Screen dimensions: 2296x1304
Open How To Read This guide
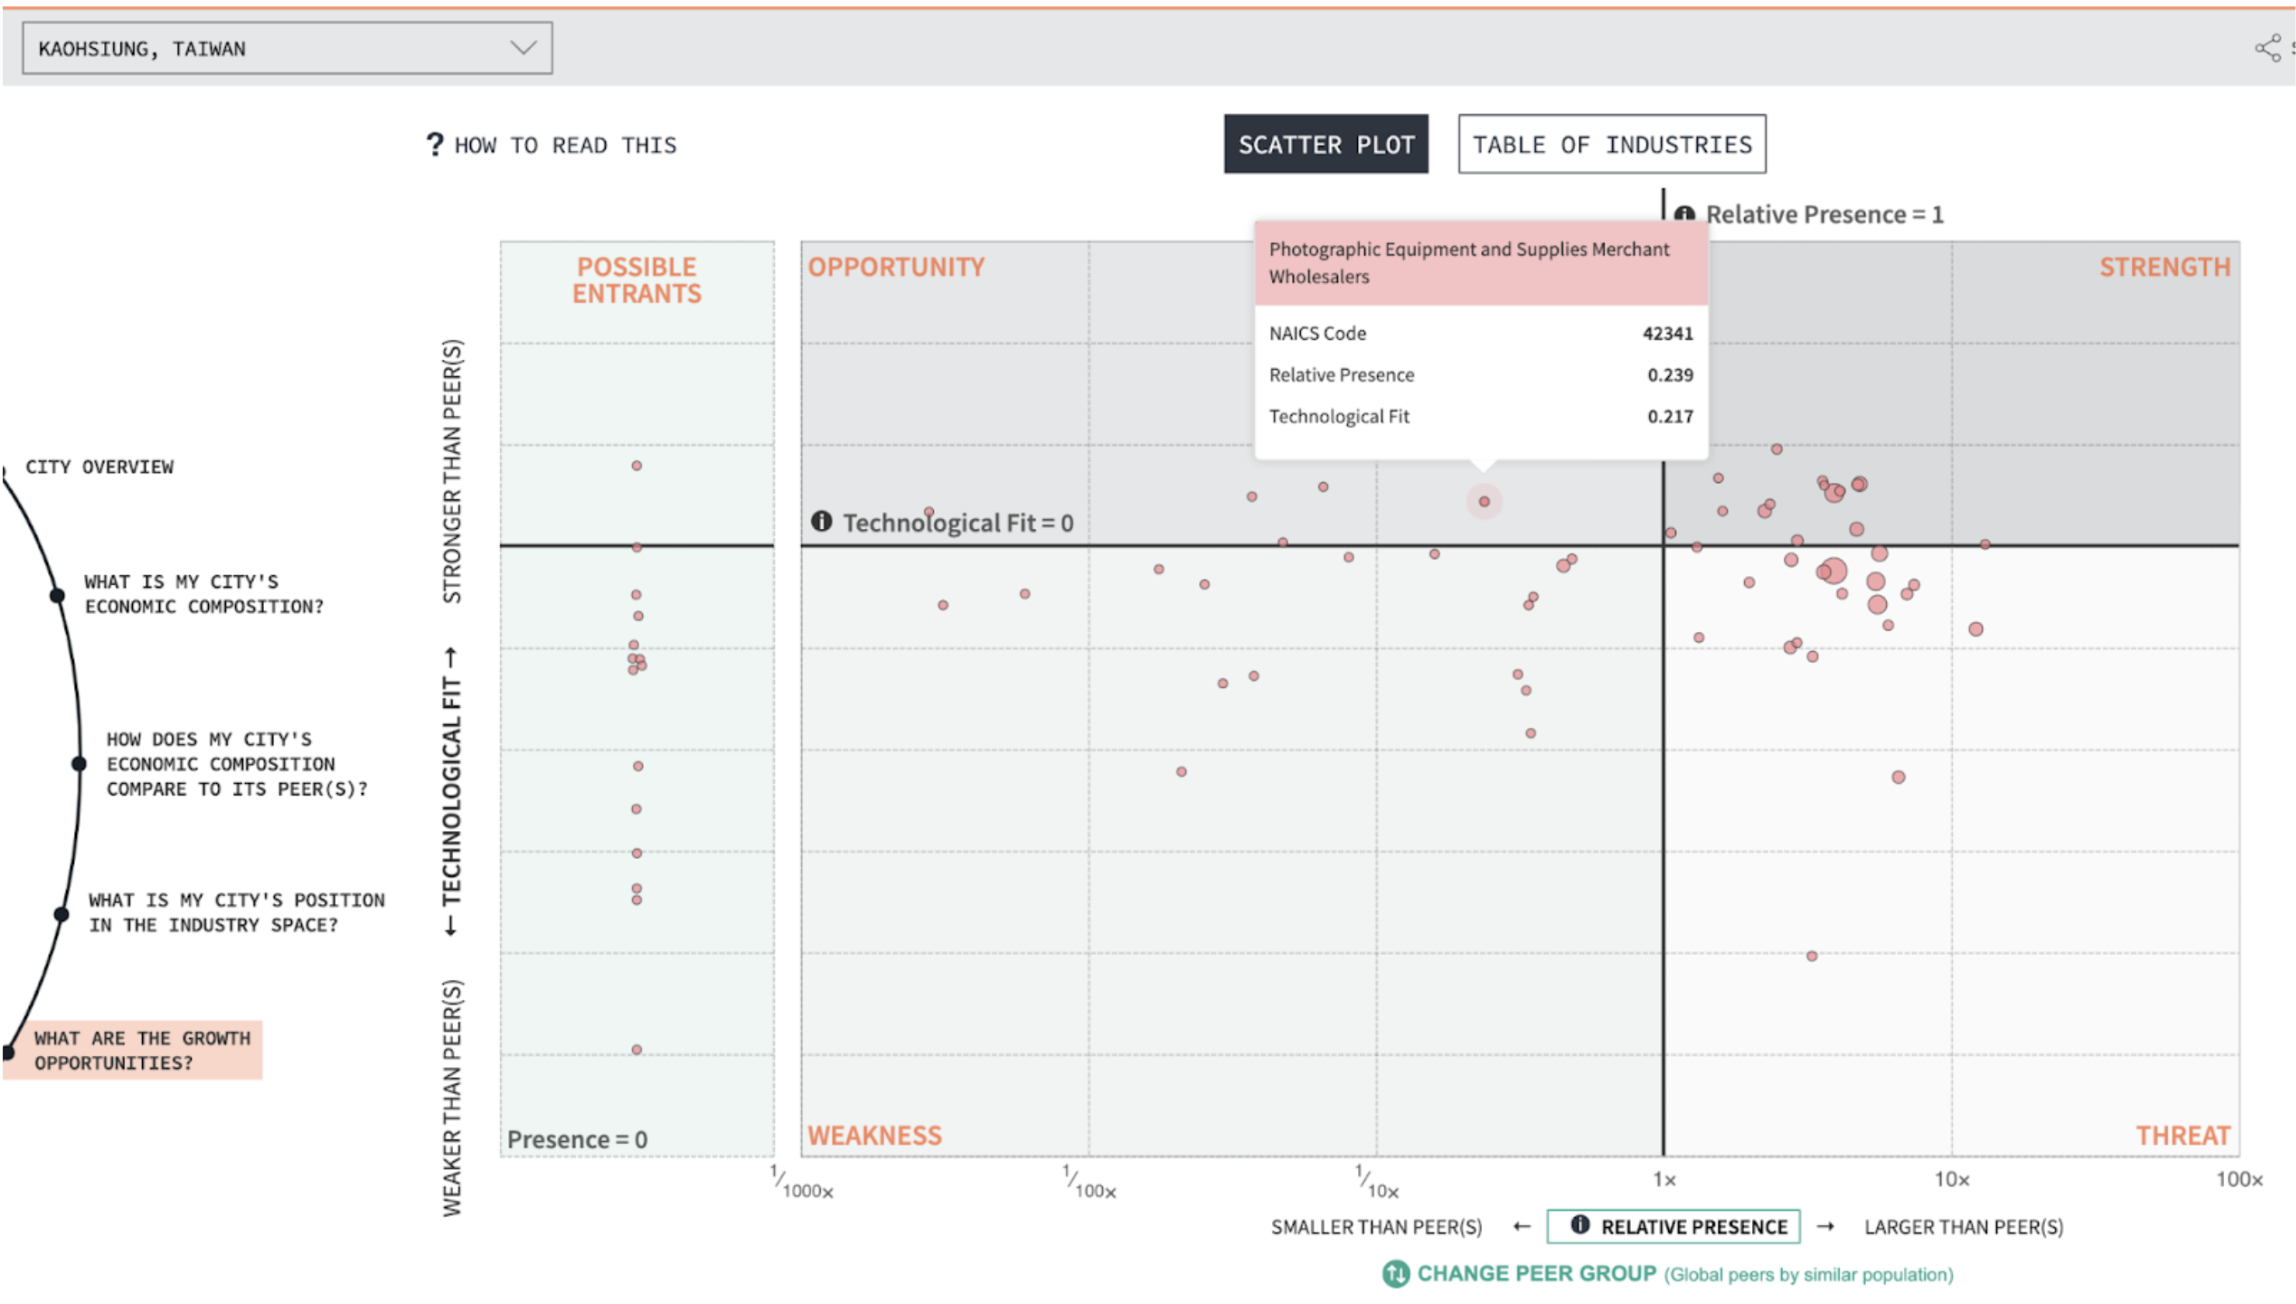[565, 145]
